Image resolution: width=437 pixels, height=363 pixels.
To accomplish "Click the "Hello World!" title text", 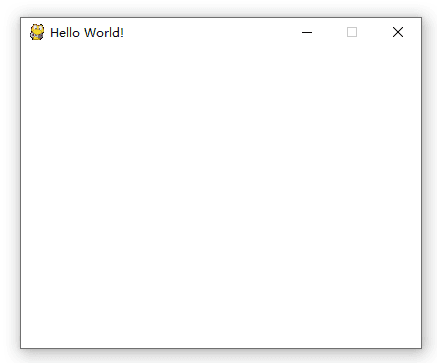I will coord(87,33).
